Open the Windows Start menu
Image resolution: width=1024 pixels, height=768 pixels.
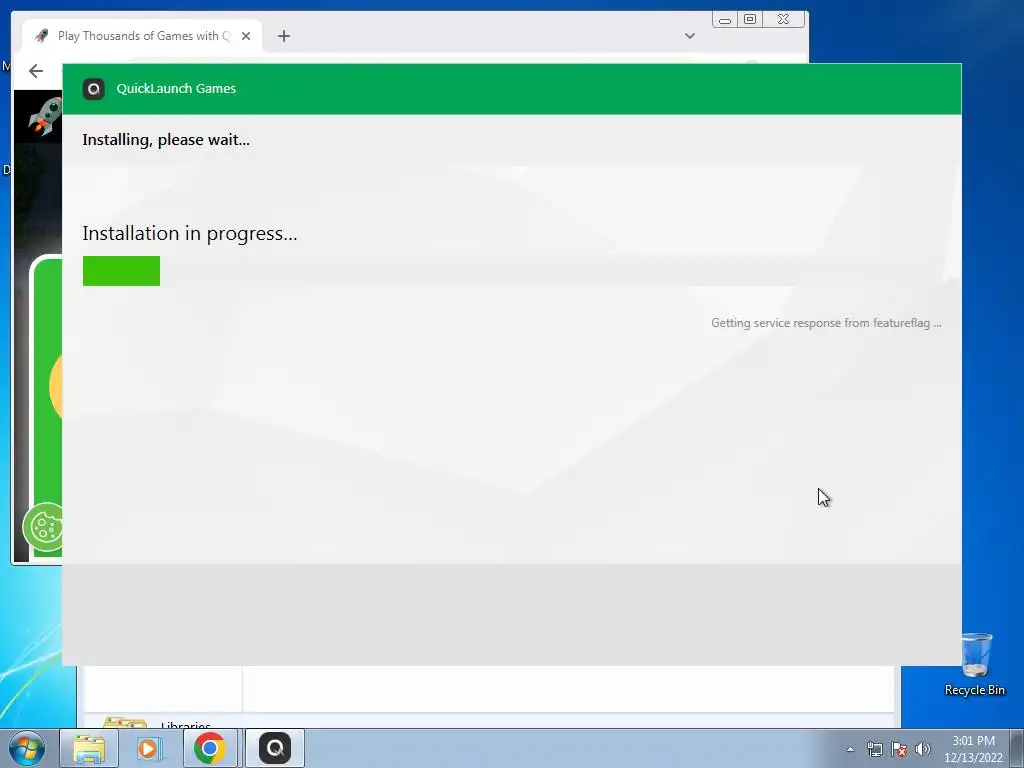pos(27,748)
